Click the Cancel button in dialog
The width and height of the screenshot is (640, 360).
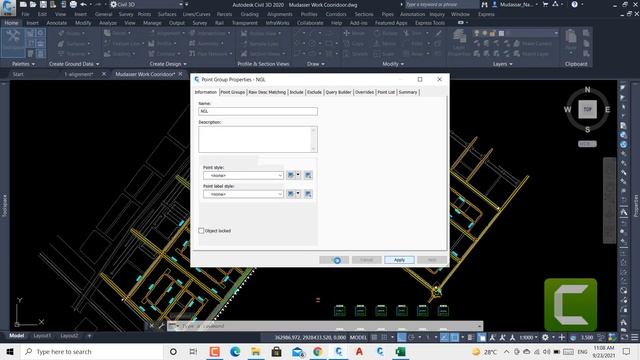tap(367, 260)
